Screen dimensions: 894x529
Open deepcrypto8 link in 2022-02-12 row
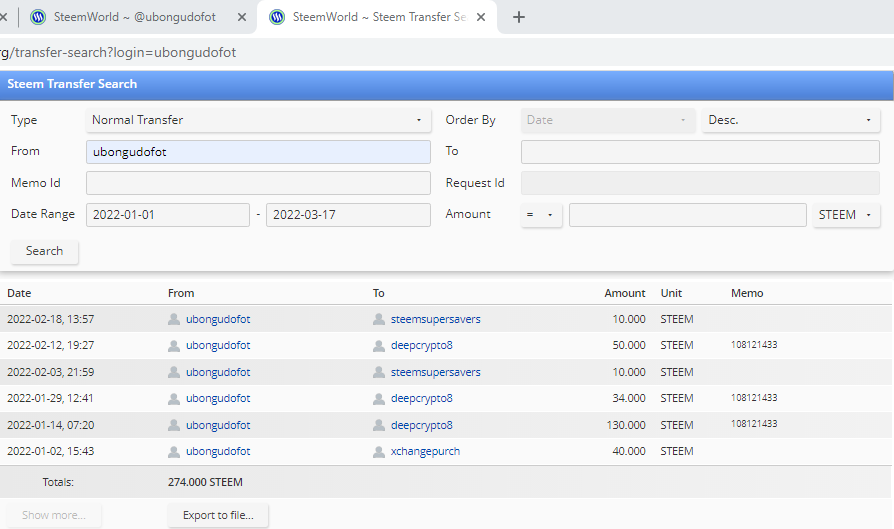421,345
